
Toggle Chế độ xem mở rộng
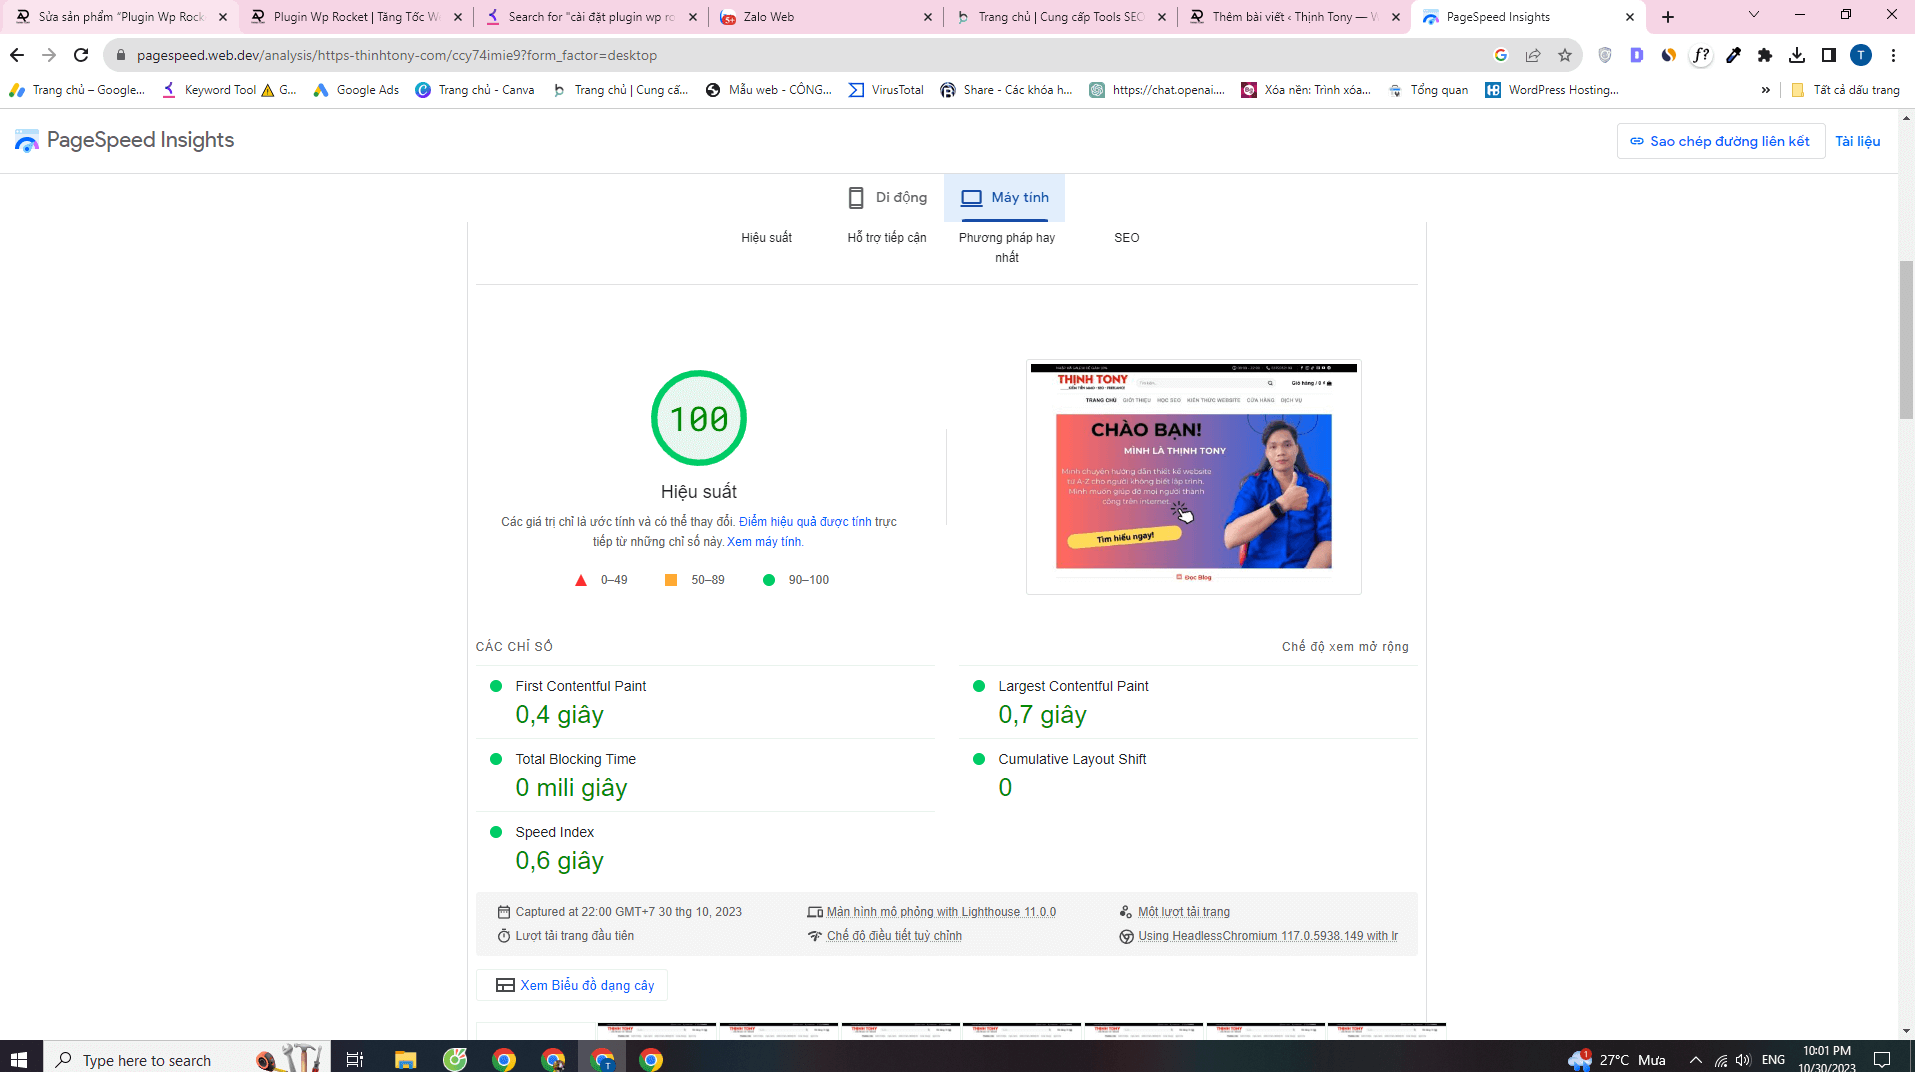click(x=1345, y=647)
